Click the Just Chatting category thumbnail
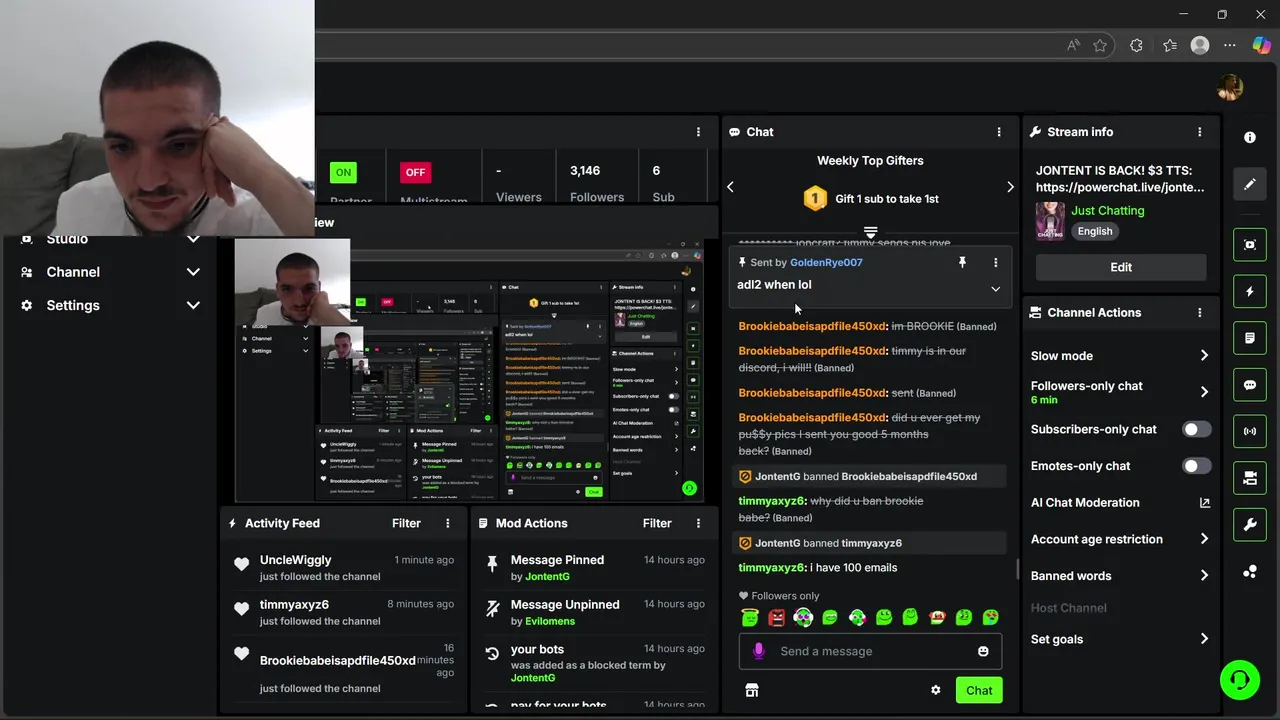Viewport: 1280px width, 720px height. click(1050, 221)
